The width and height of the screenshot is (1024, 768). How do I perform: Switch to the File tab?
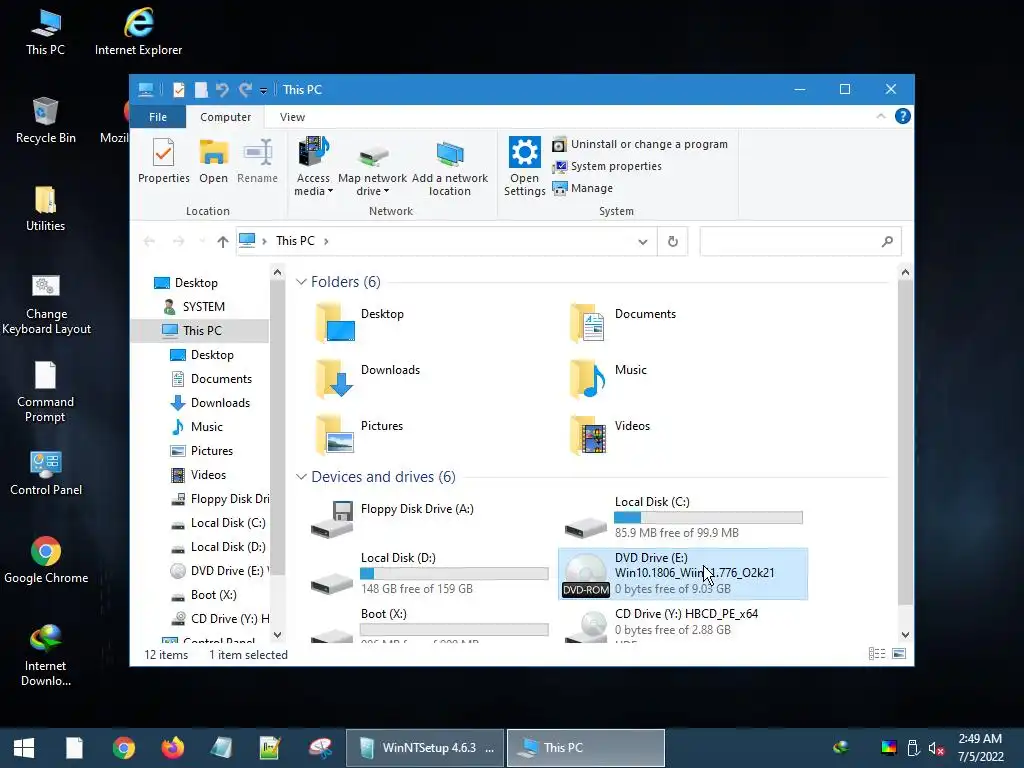pyautogui.click(x=157, y=117)
